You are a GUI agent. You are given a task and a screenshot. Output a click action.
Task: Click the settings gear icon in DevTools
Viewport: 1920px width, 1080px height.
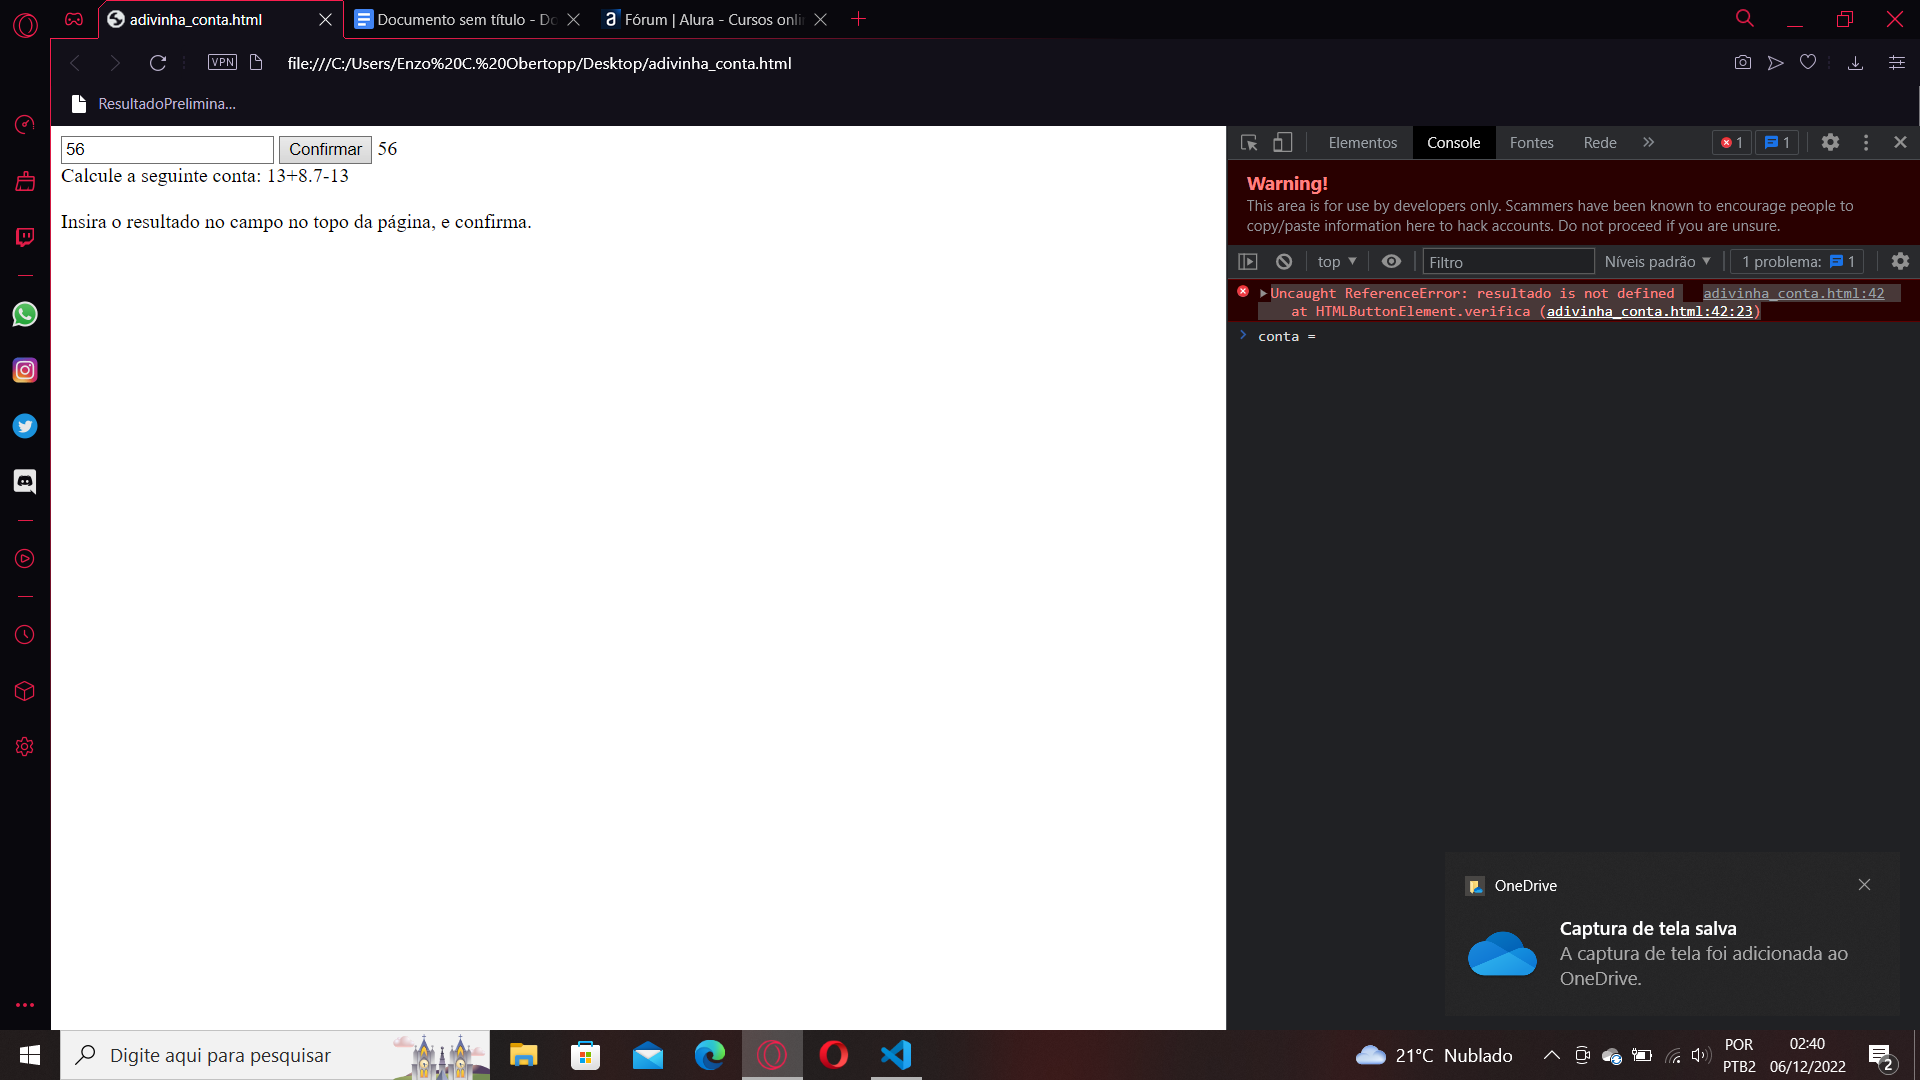(x=1830, y=142)
